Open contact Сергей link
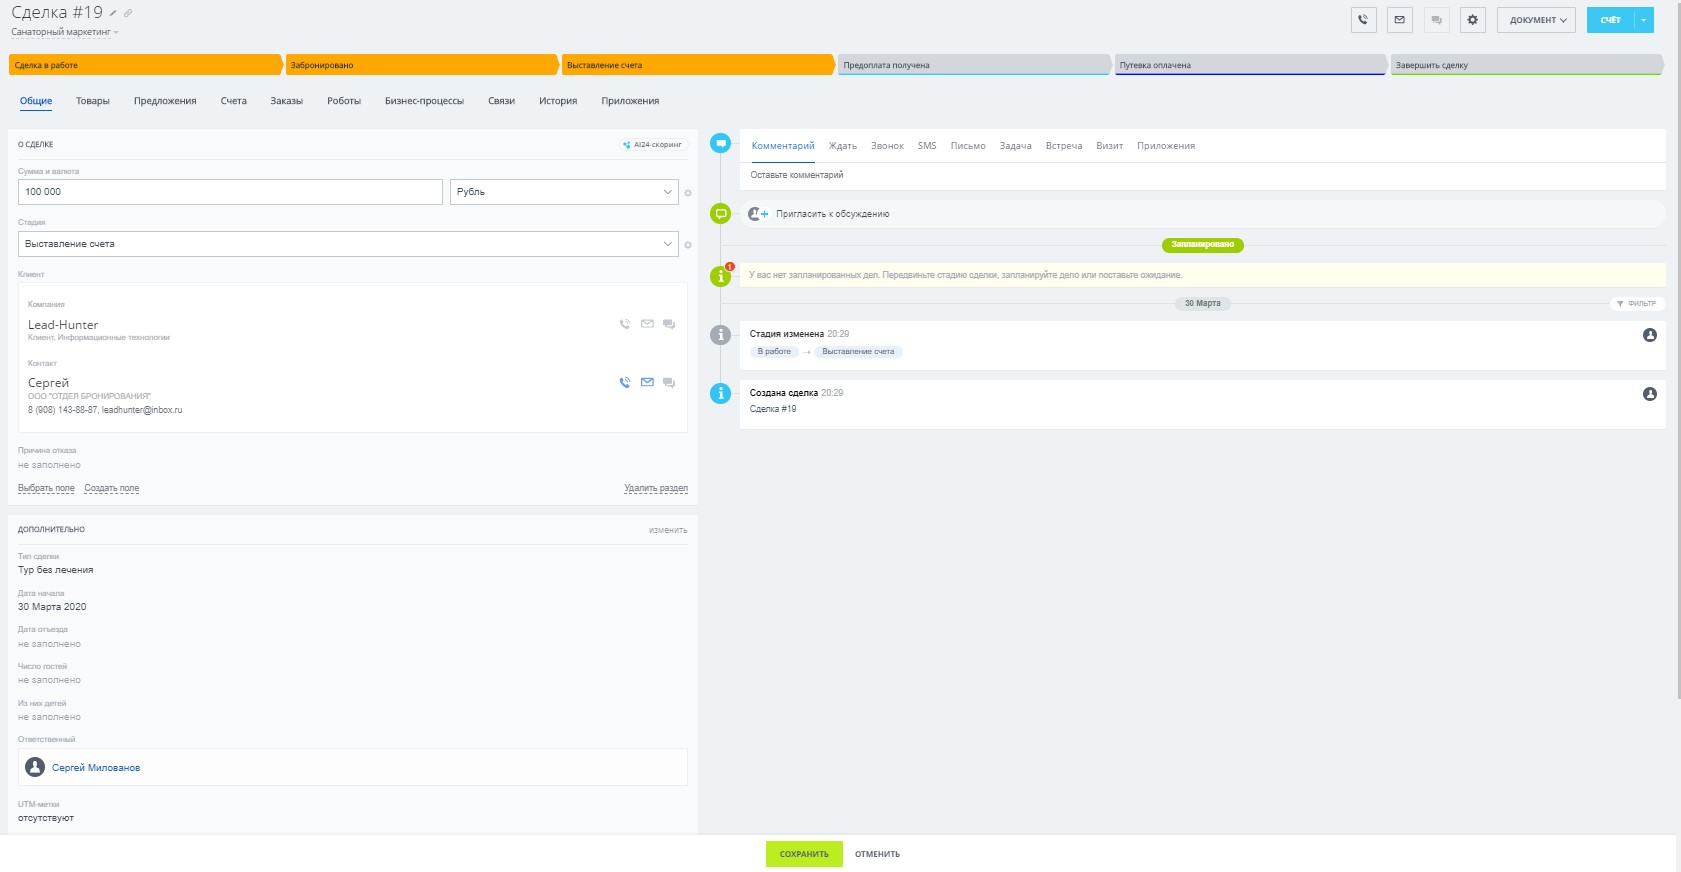 (x=48, y=383)
